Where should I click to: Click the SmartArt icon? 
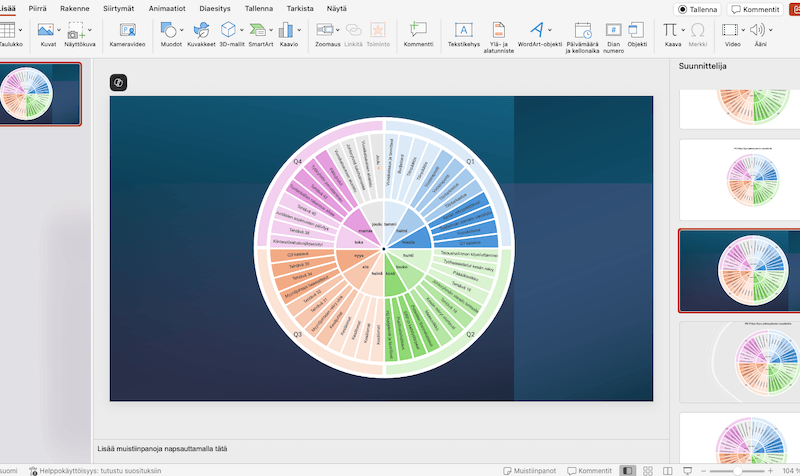click(260, 31)
